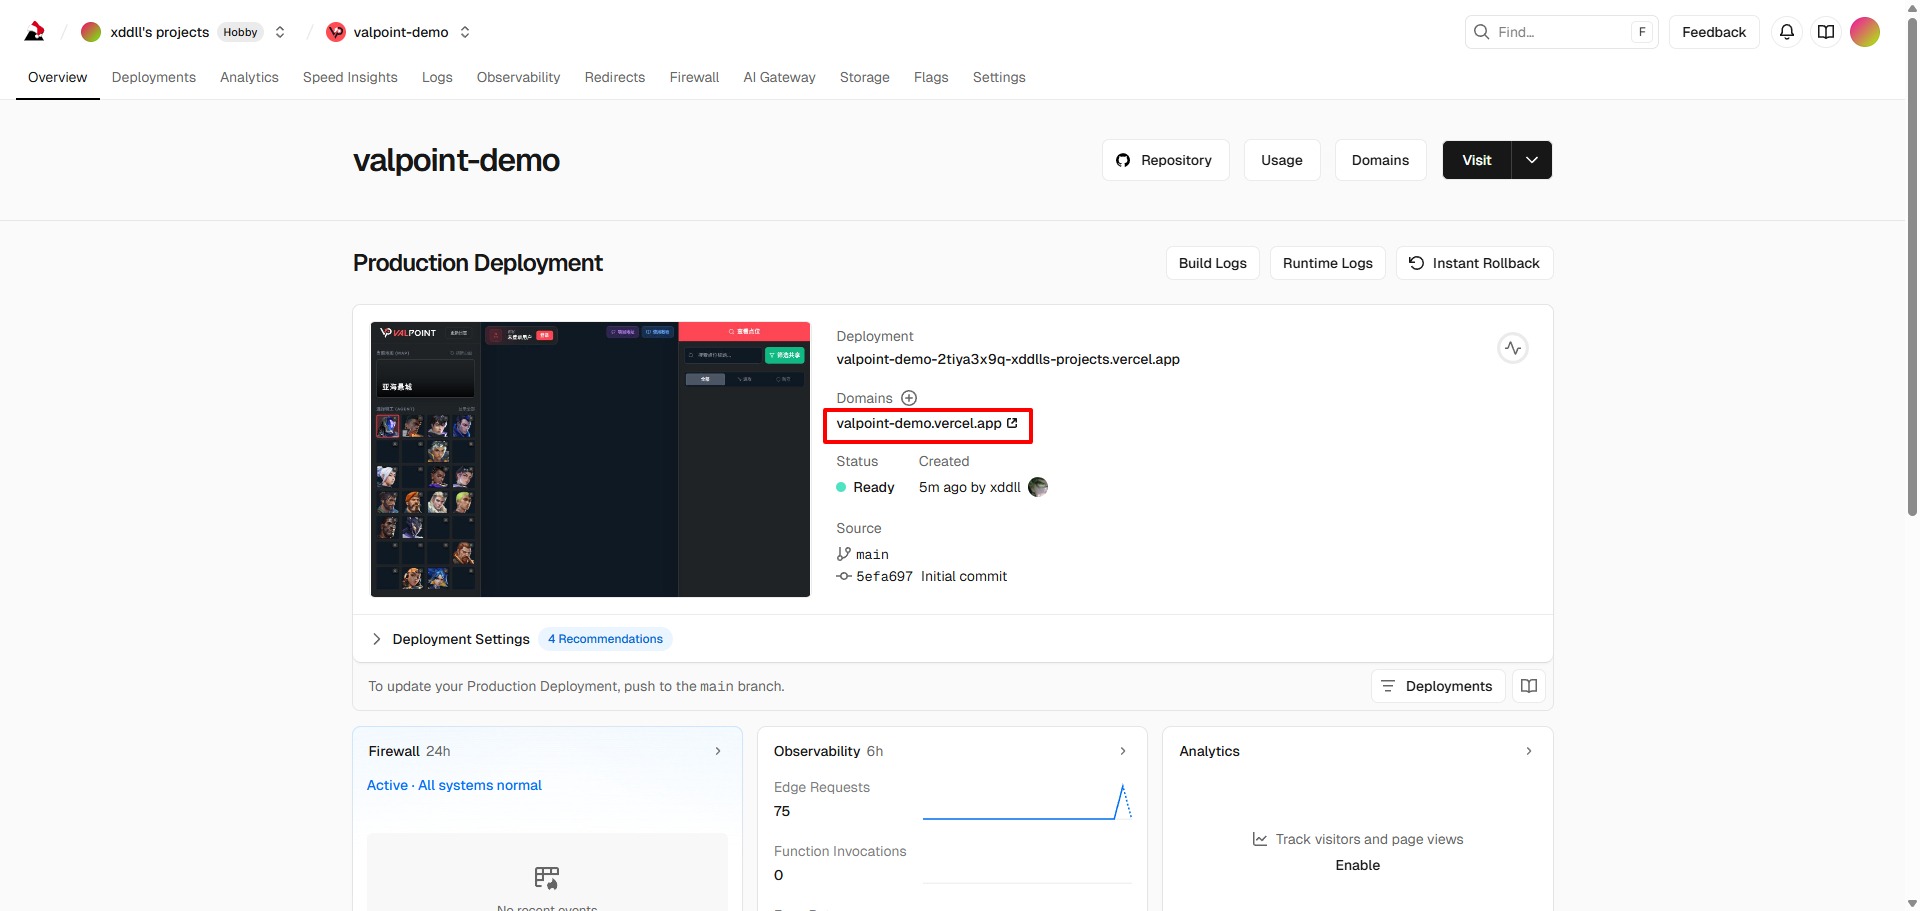
Task: Open the docs book icon beside Deployments
Action: 1529,686
